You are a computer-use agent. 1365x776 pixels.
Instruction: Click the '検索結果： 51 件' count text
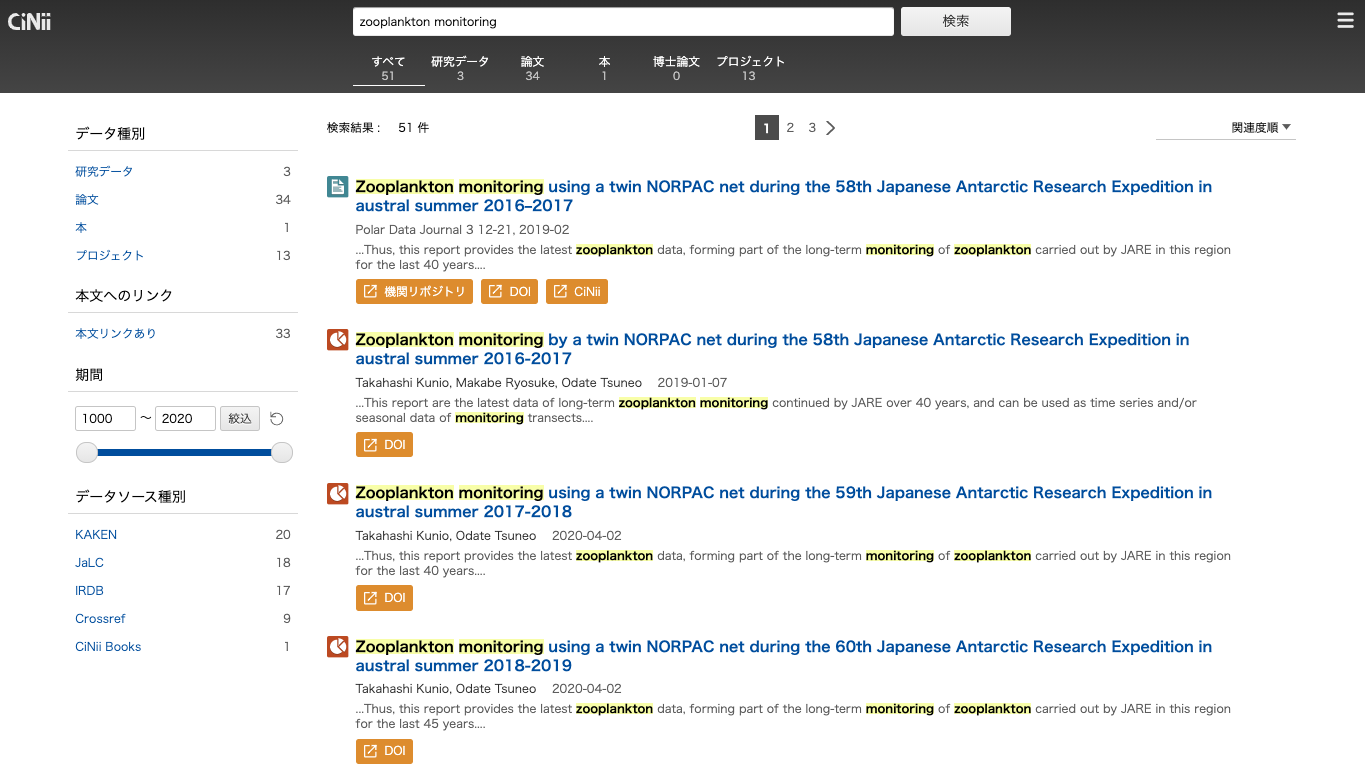[x=378, y=128]
